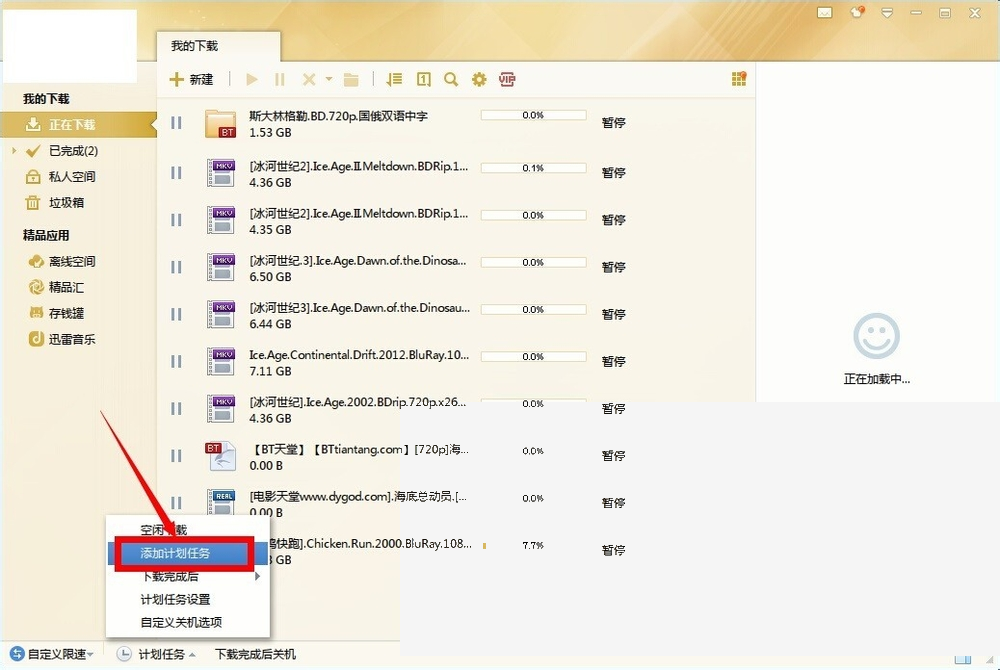1000x670 pixels.
Task: Toggle pause on Ice.Age.2002.BDrip task
Action: [176, 409]
